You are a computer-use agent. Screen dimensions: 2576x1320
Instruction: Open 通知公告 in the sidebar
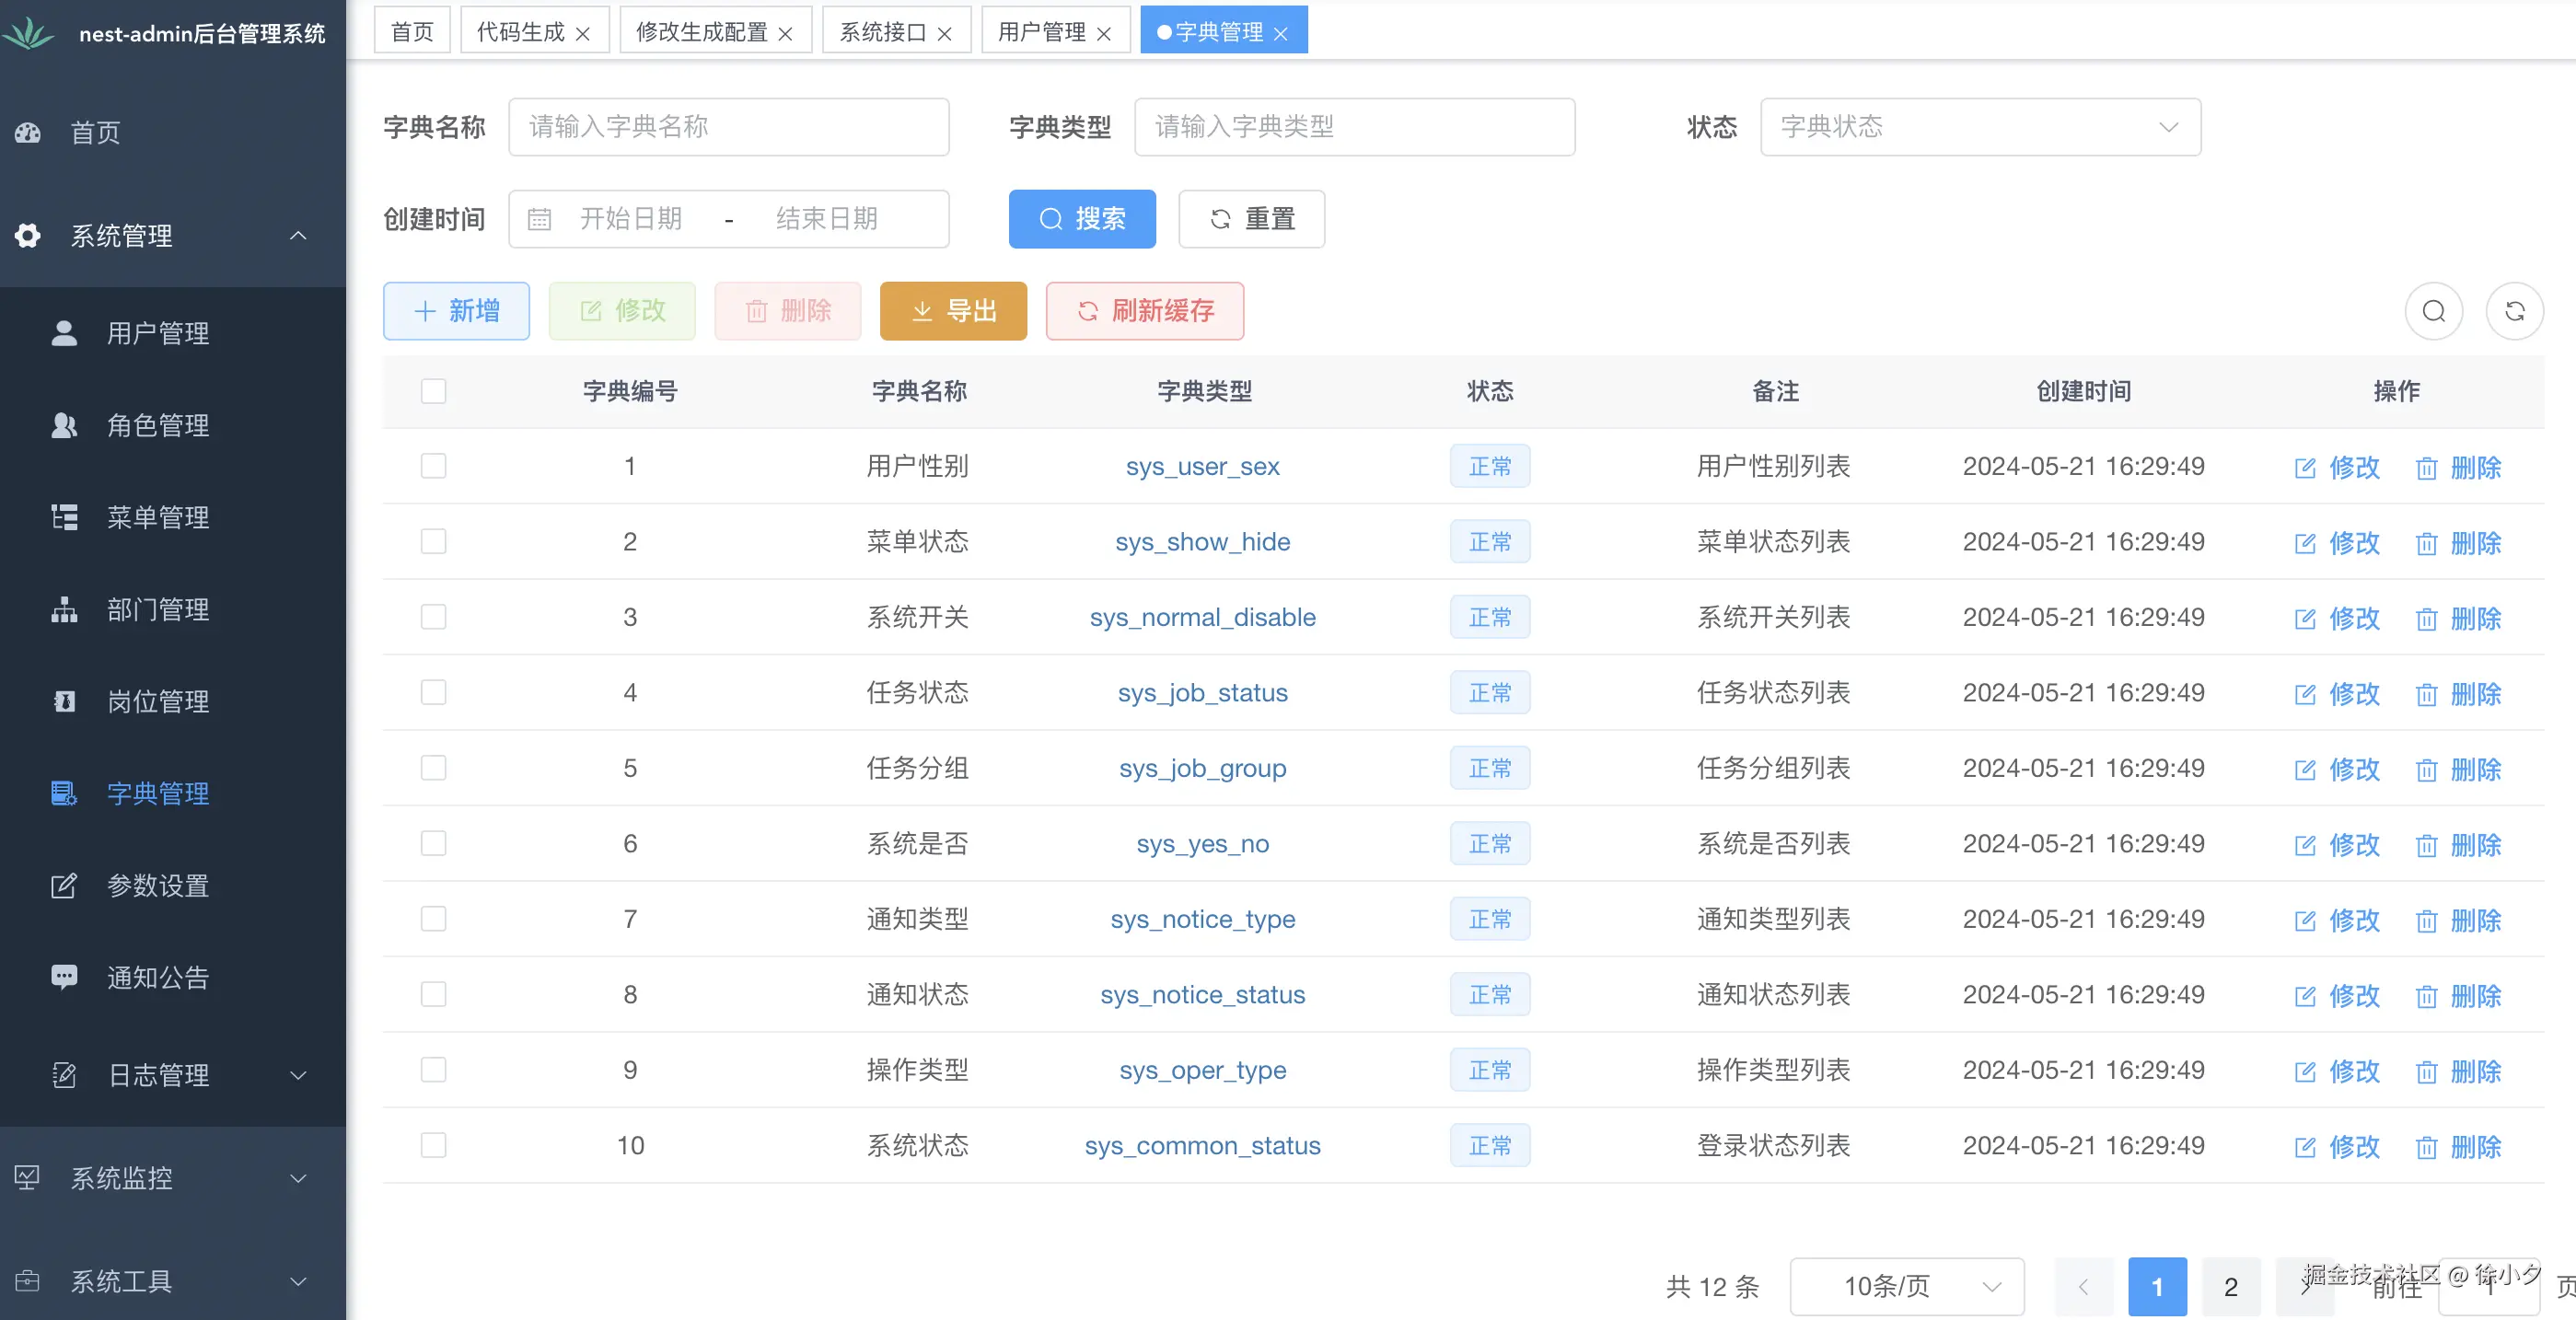pyautogui.click(x=158, y=977)
